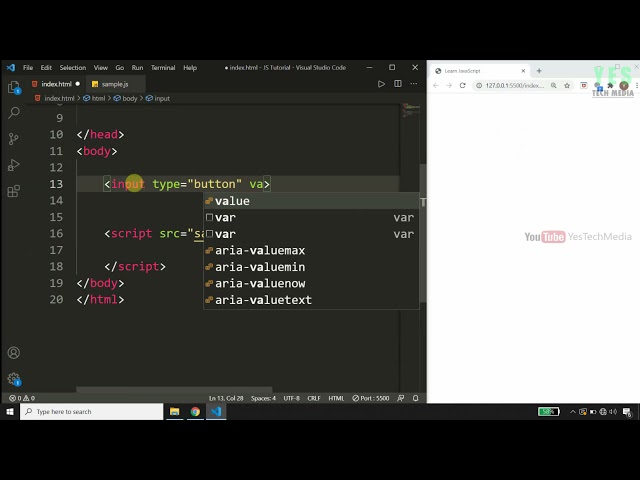
Task: Click the Chrome address bar URL
Action: click(x=514, y=85)
